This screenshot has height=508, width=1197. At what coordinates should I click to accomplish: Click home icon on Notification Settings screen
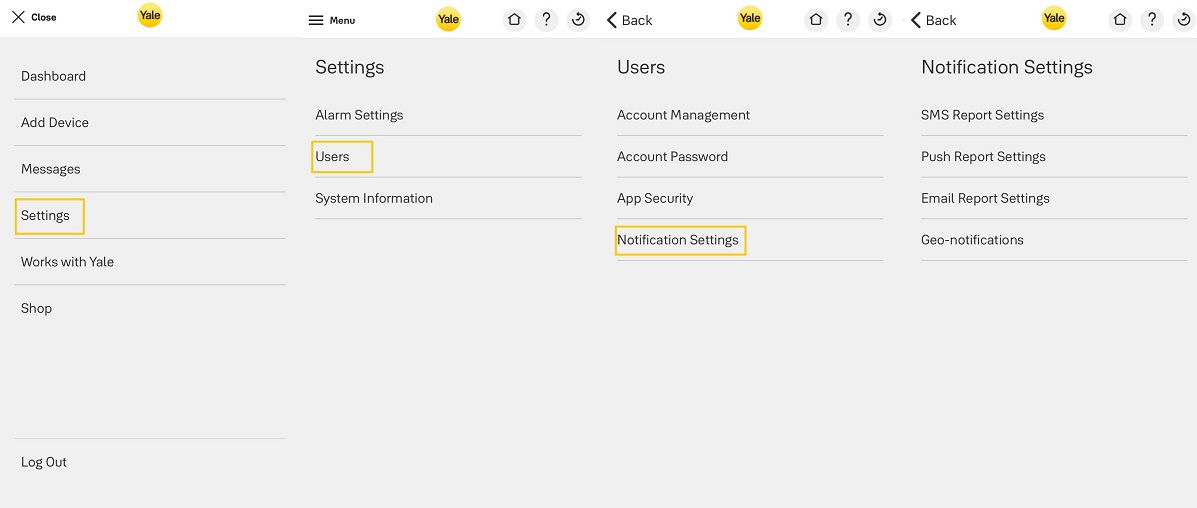[1120, 20]
